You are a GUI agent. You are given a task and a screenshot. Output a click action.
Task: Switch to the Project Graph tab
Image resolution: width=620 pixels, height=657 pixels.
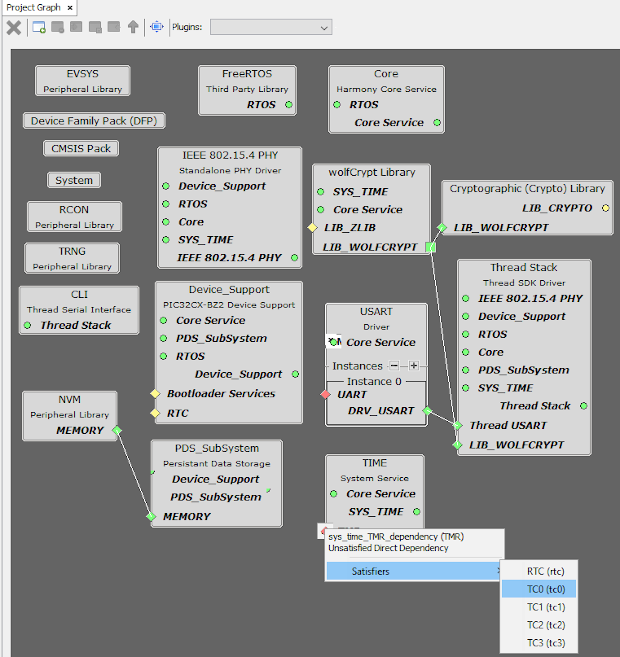click(34, 7)
